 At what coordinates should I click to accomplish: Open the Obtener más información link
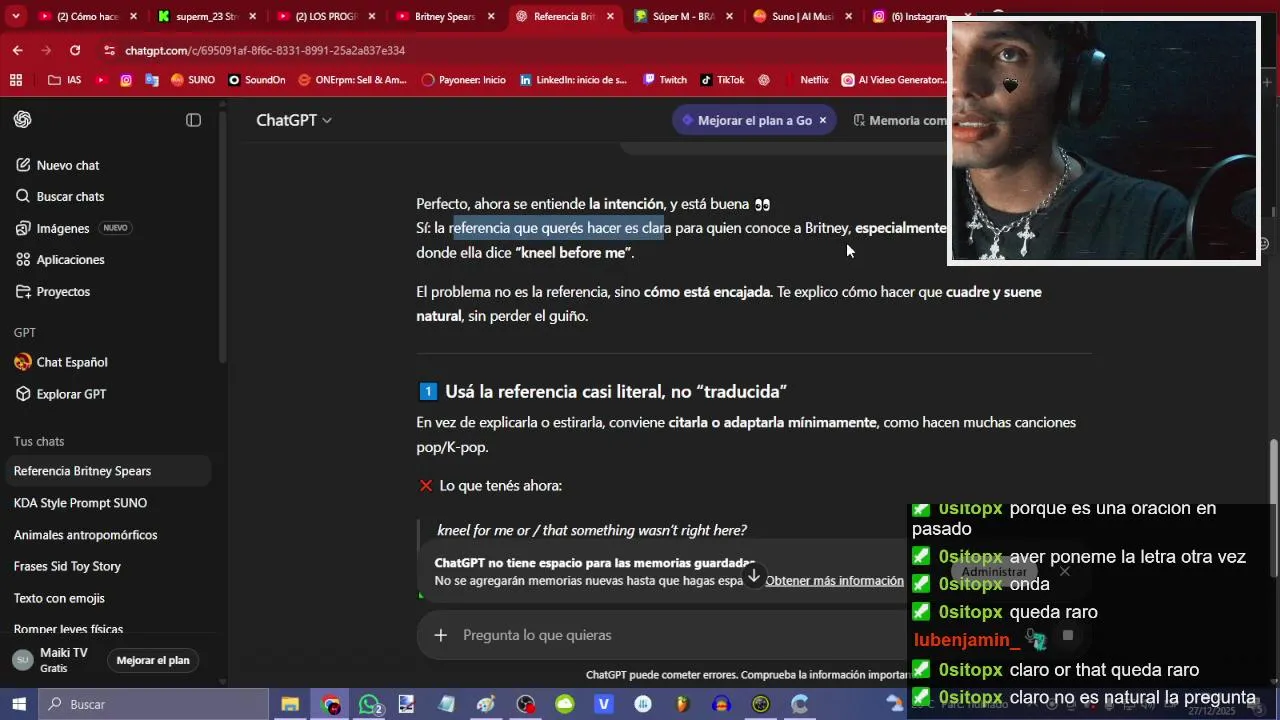(x=834, y=581)
